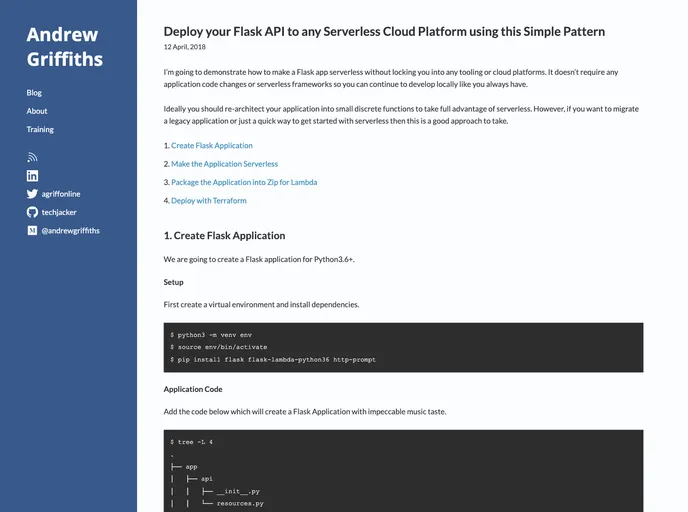Go to the Blog page

pyautogui.click(x=34, y=93)
